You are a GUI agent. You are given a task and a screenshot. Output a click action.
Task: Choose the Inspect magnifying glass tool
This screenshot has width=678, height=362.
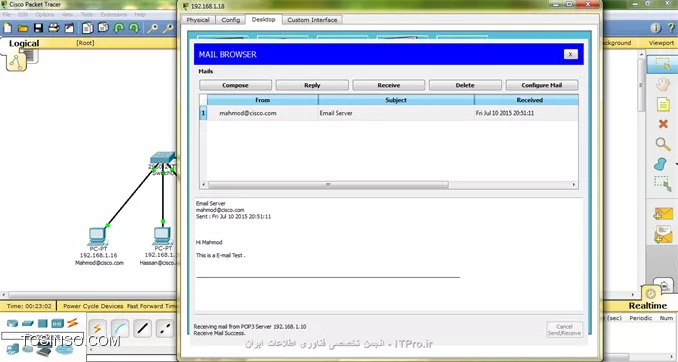click(663, 144)
